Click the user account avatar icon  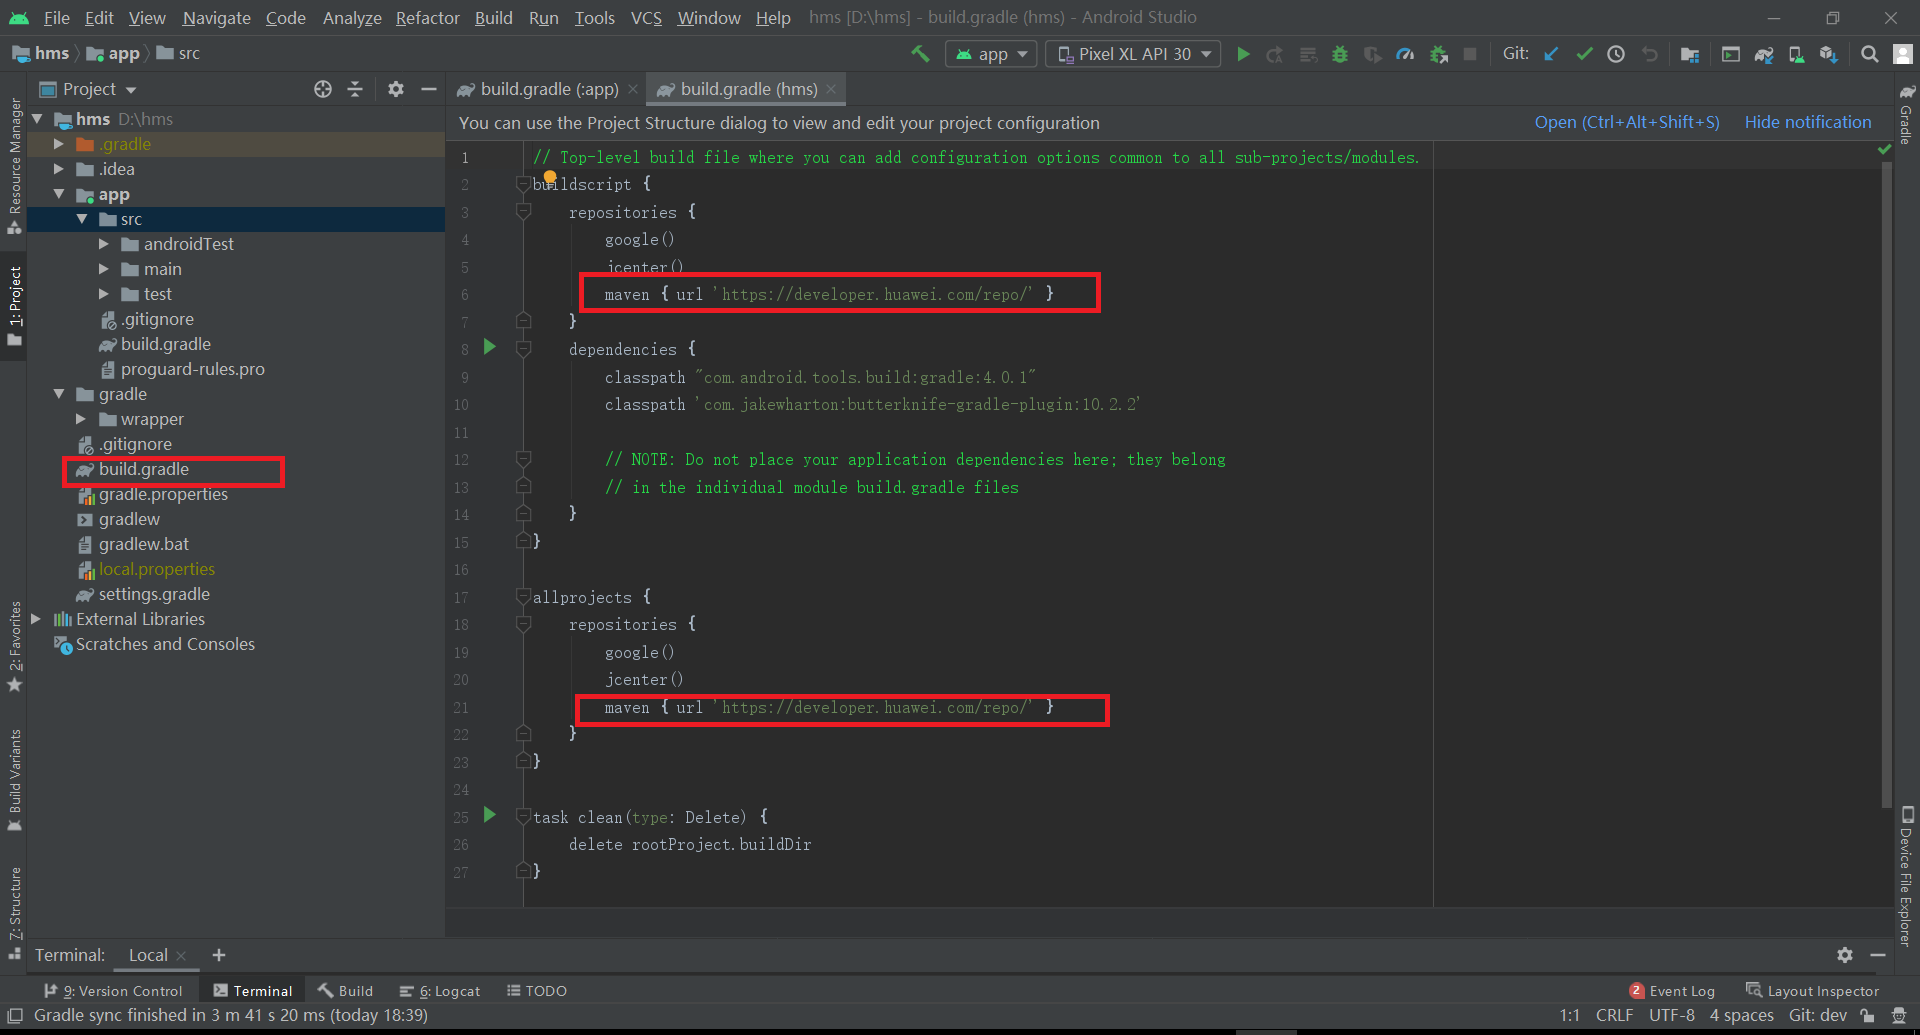1902,54
